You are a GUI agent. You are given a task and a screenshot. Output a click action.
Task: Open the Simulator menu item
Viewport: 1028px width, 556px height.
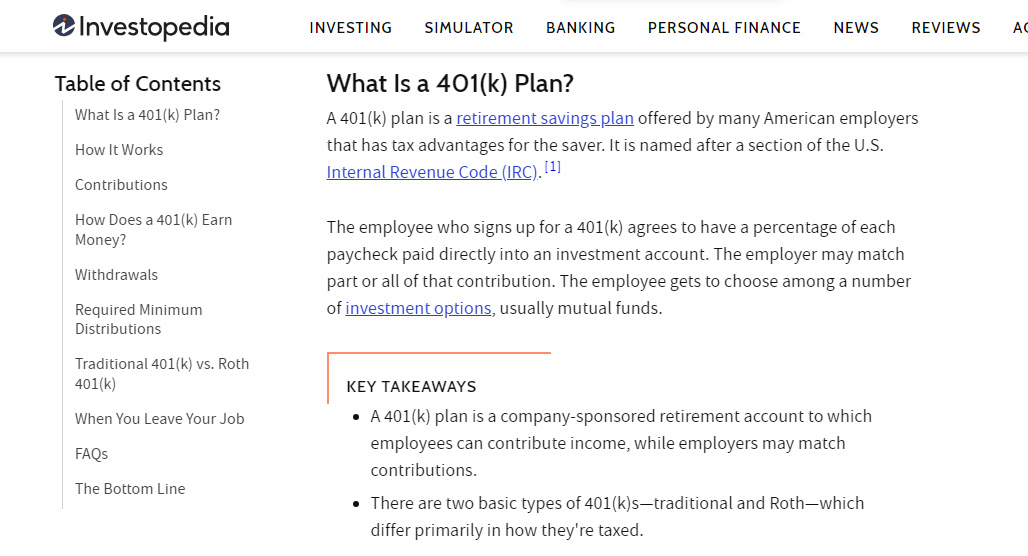[469, 28]
